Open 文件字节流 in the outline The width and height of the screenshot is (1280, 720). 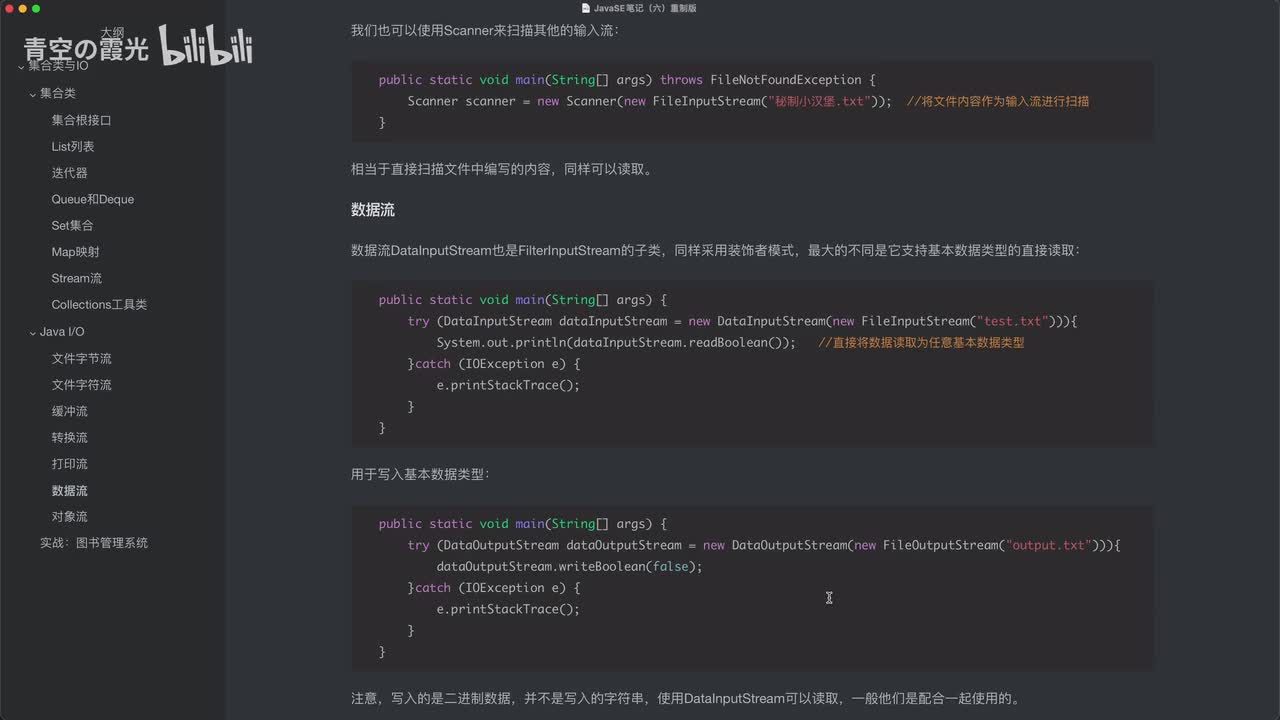click(x=81, y=358)
